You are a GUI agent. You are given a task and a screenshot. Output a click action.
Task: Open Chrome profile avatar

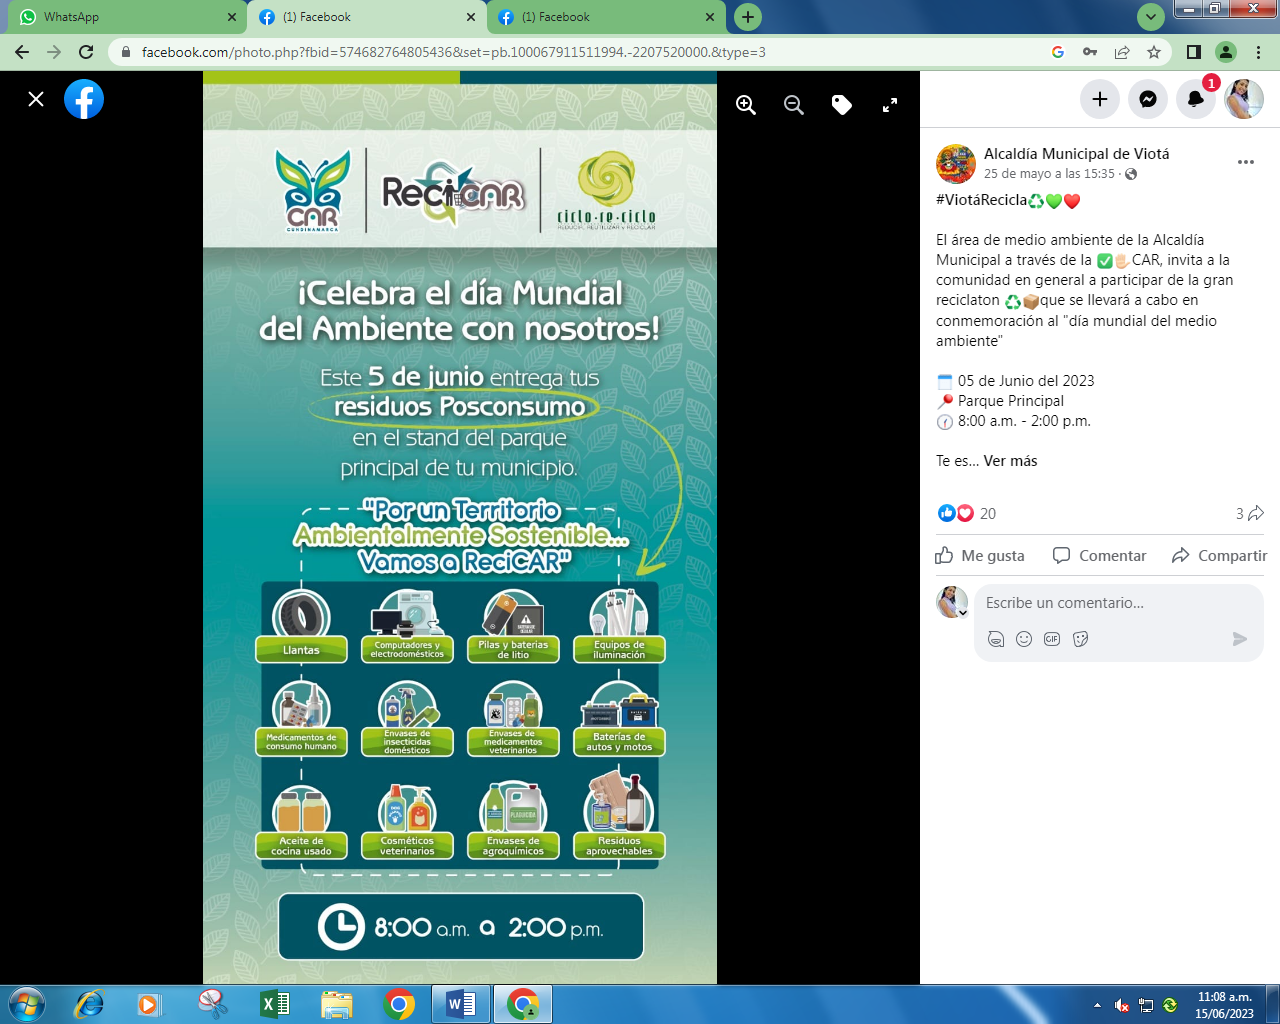pos(1226,52)
